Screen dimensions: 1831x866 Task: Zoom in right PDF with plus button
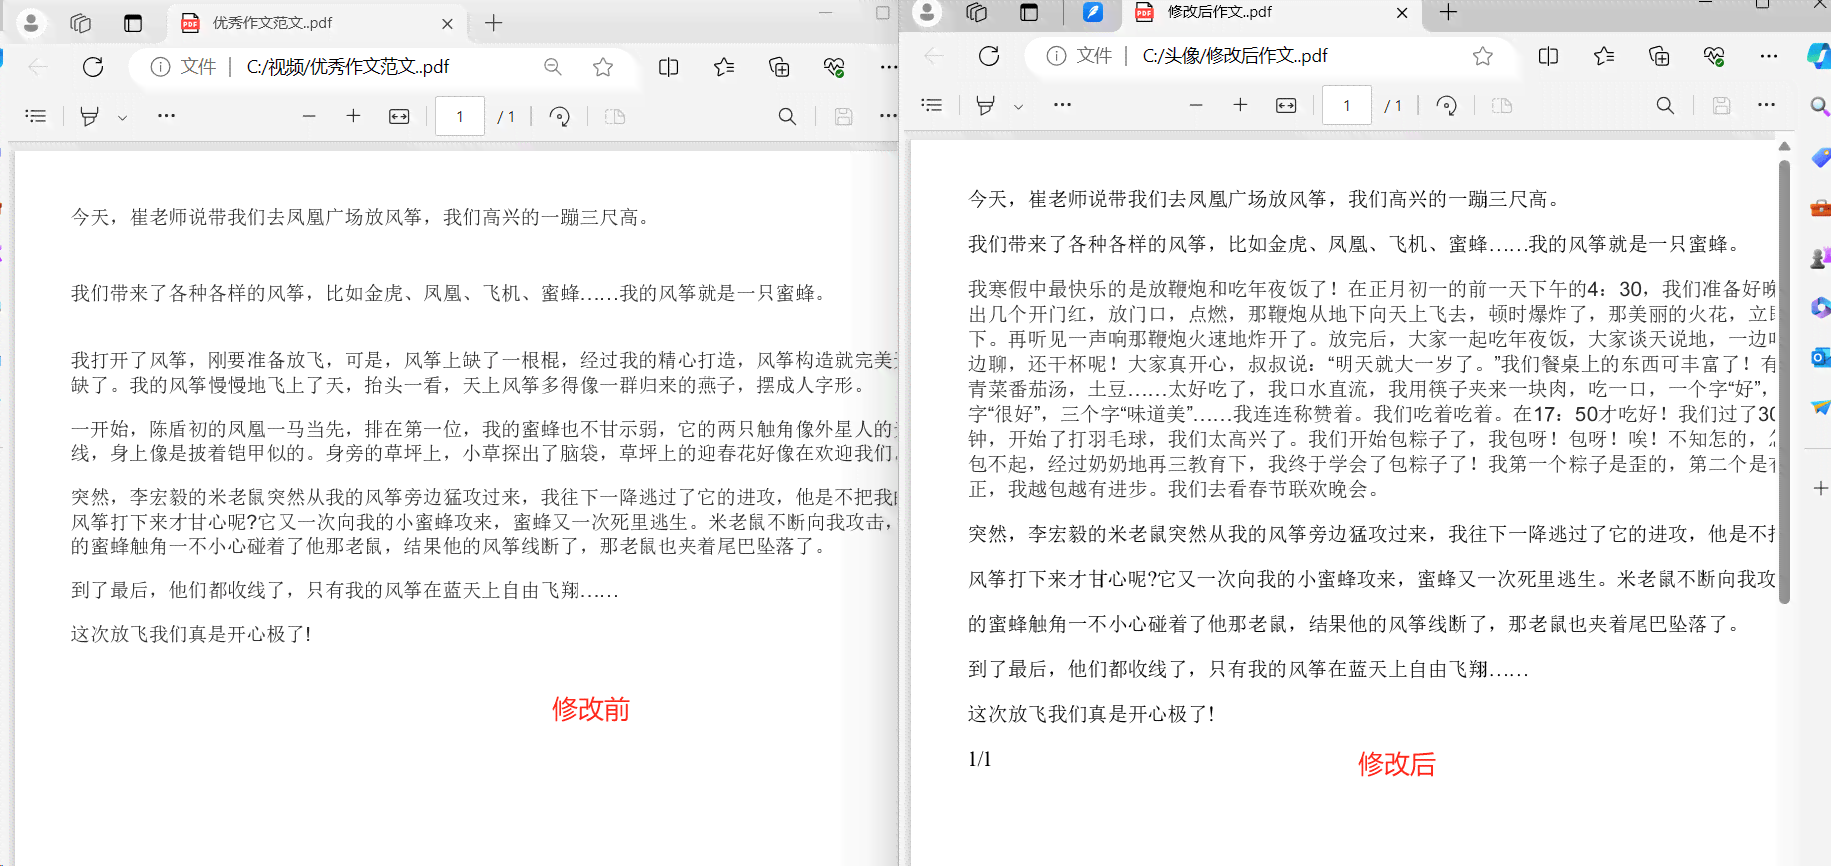pos(1240,105)
